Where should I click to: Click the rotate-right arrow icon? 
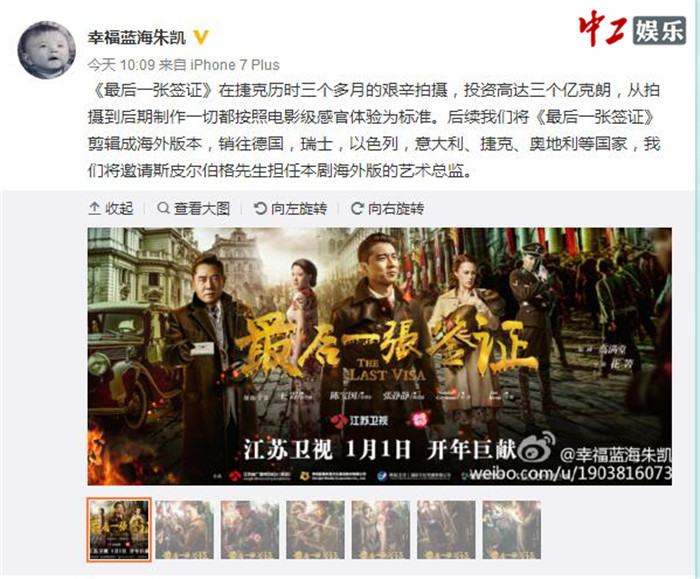pyautogui.click(x=357, y=208)
